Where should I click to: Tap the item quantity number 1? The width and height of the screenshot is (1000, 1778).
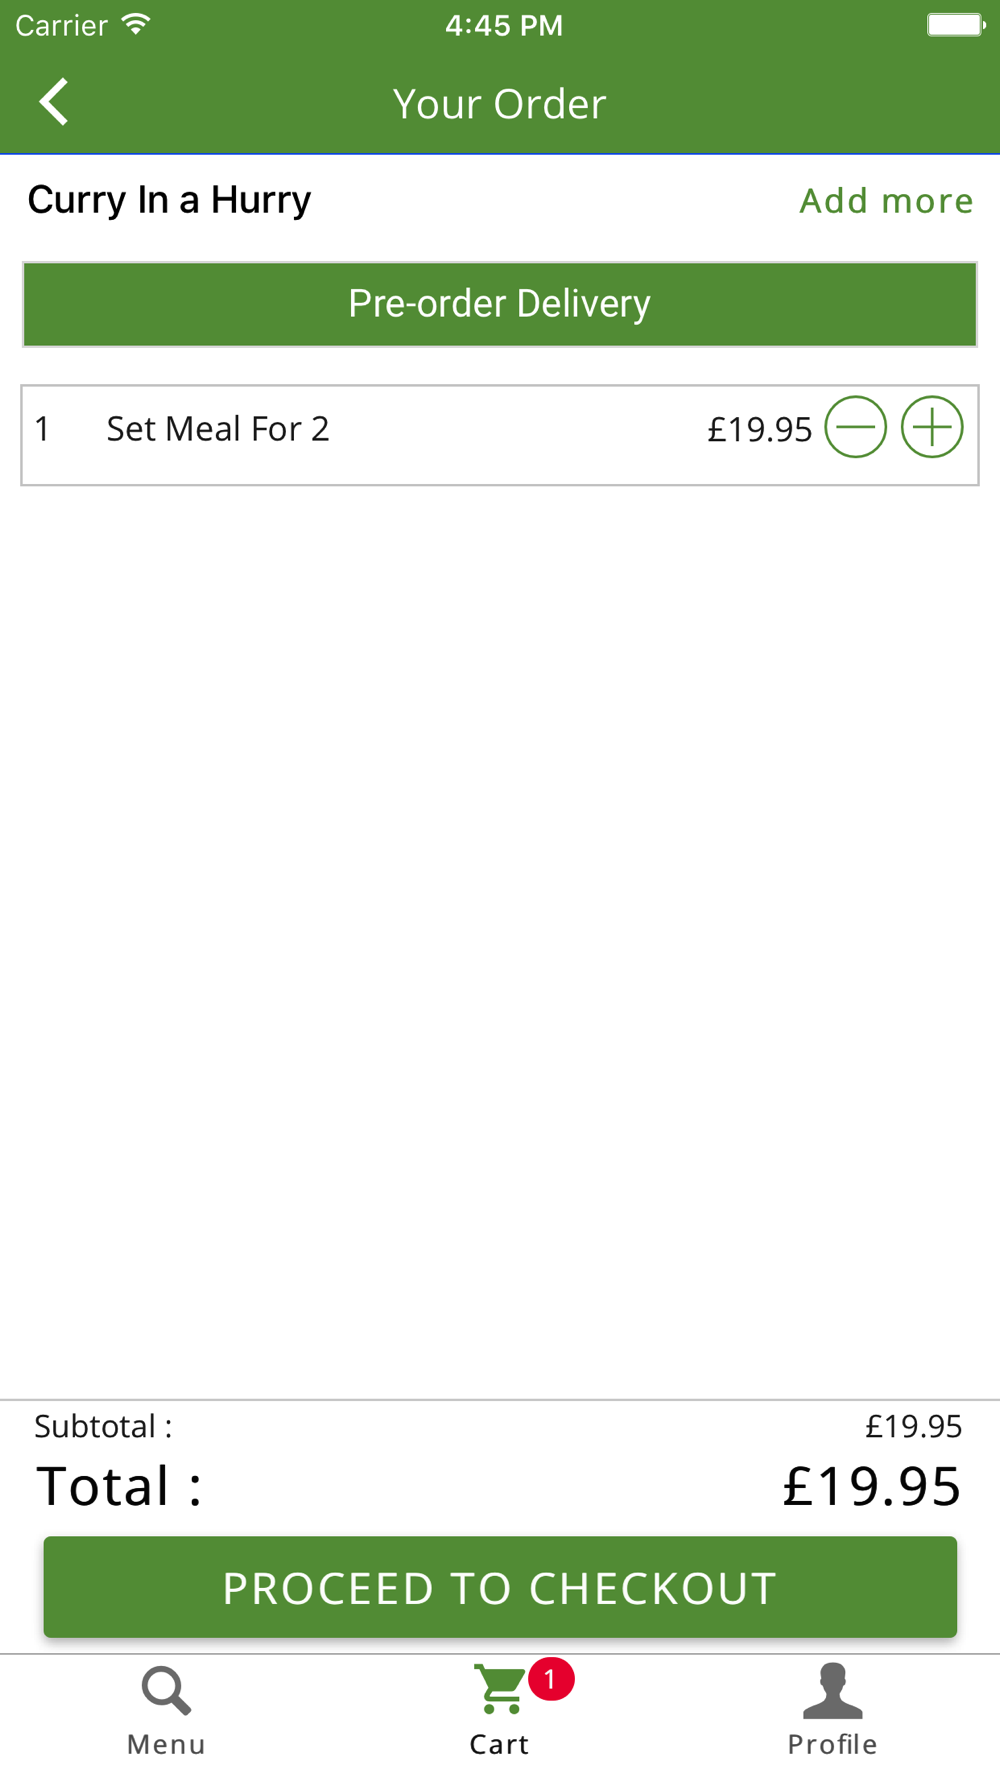coord(42,429)
